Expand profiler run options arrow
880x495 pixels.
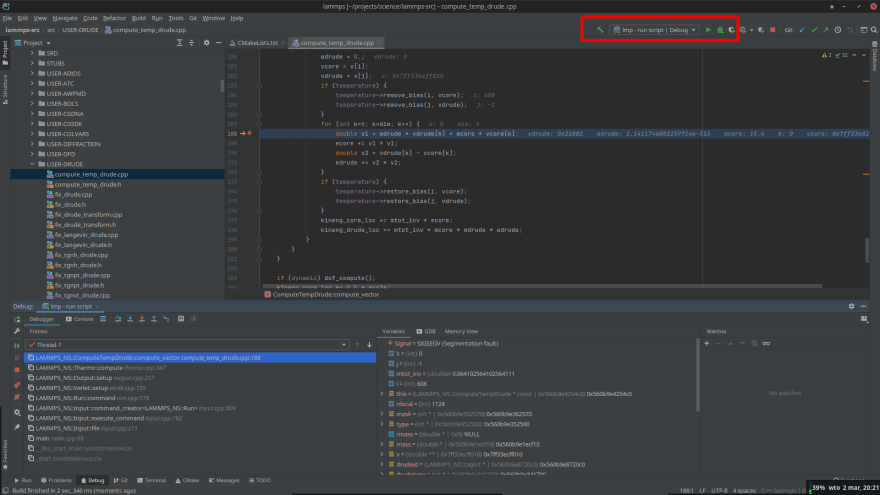coord(751,30)
